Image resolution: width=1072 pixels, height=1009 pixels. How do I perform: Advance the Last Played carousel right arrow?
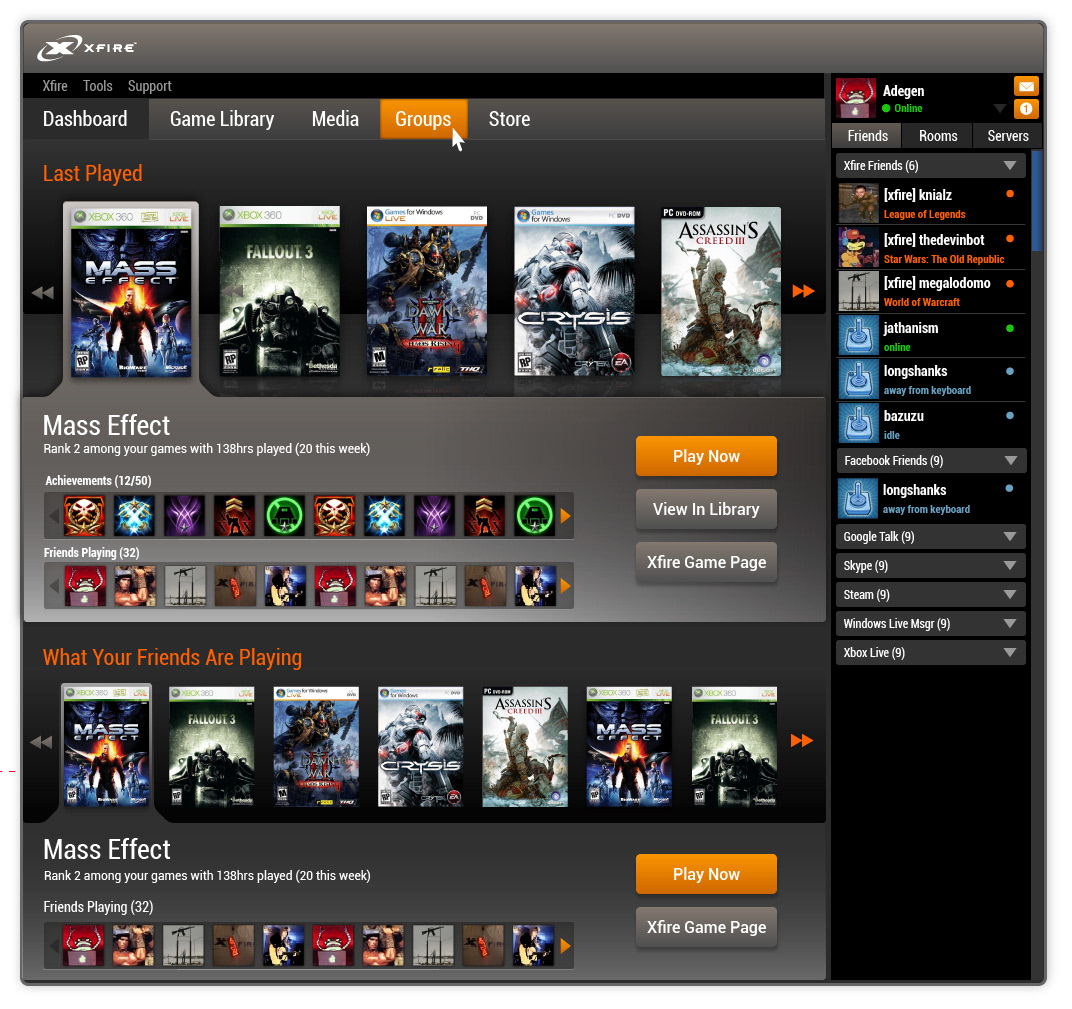802,291
